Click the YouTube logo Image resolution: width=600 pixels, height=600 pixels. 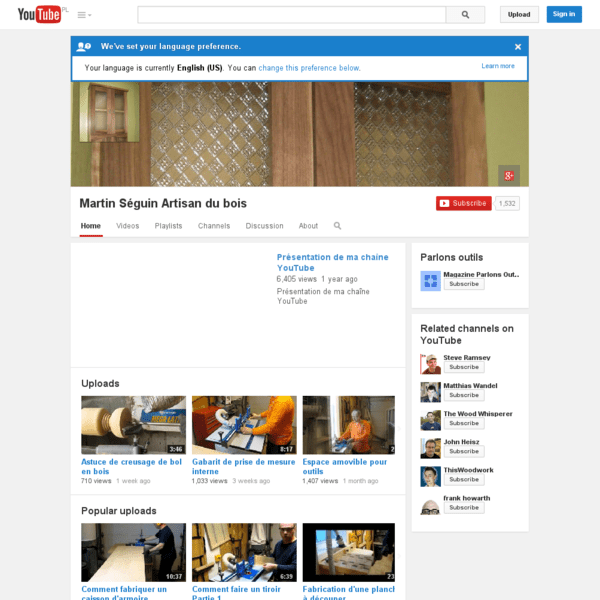point(39,14)
